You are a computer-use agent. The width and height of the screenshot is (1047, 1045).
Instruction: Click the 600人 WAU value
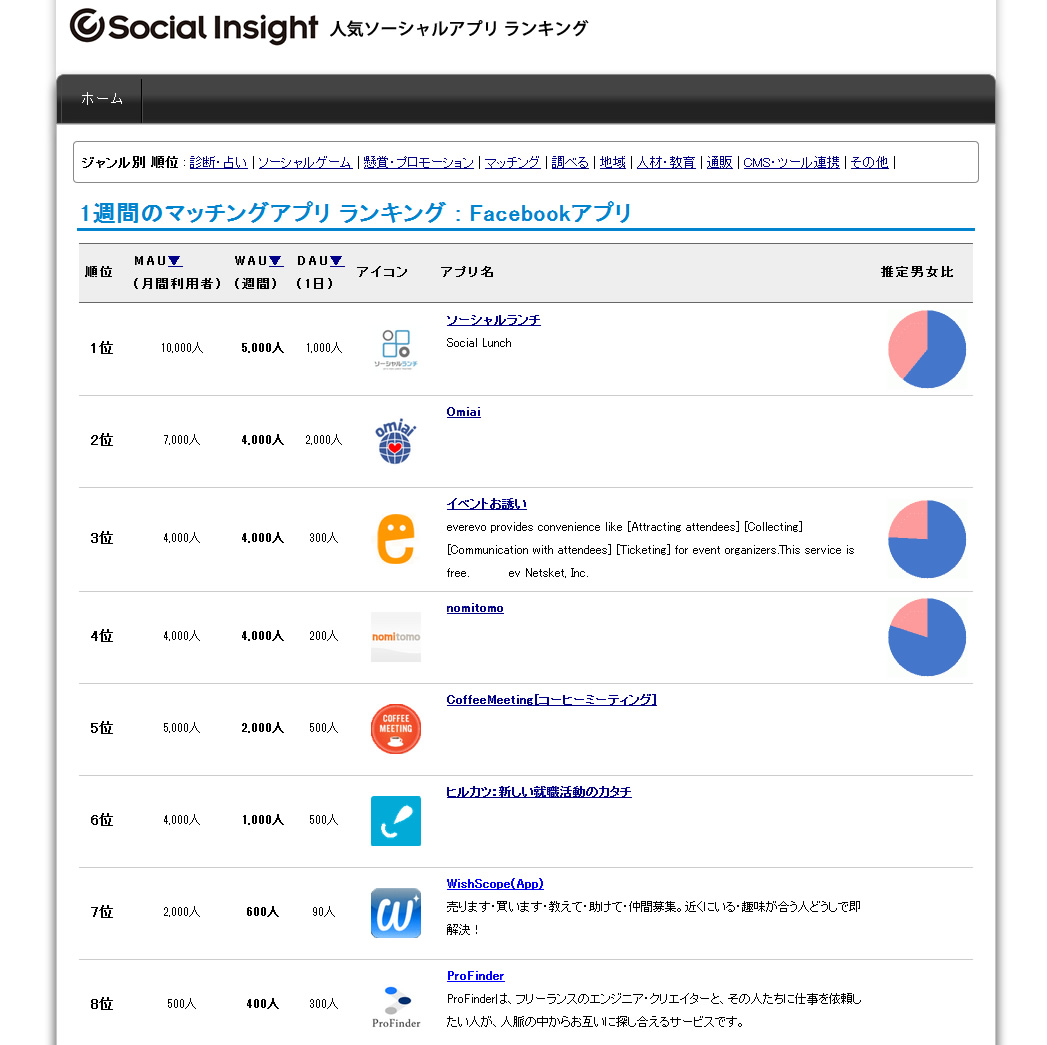(262, 912)
